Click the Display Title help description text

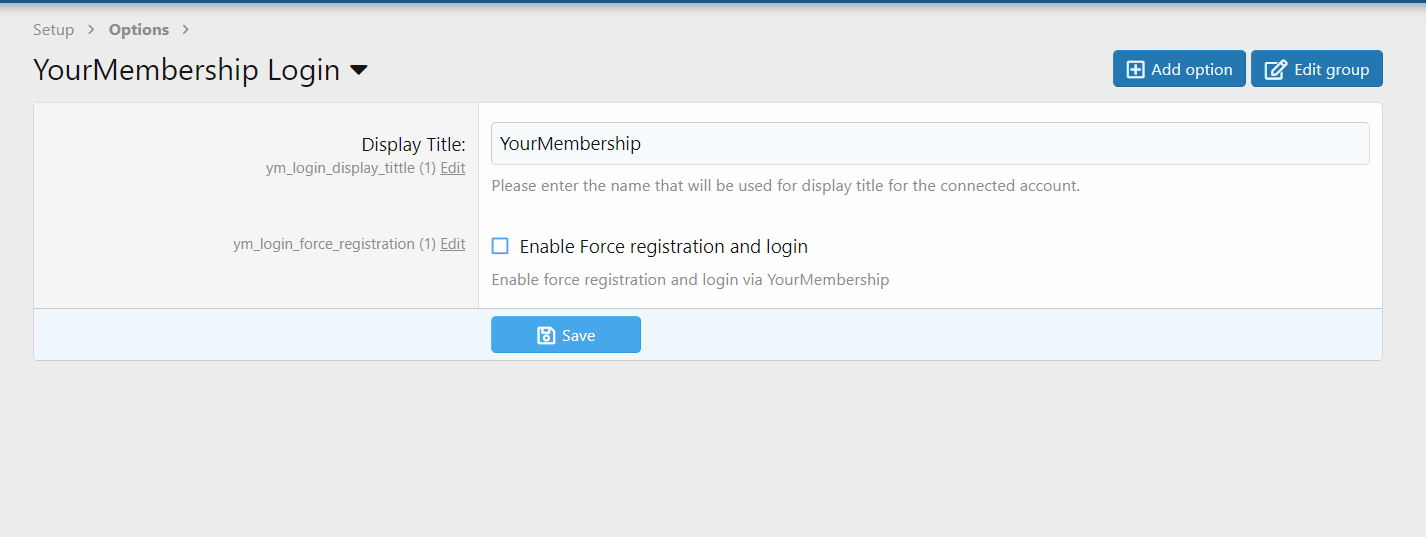(785, 186)
